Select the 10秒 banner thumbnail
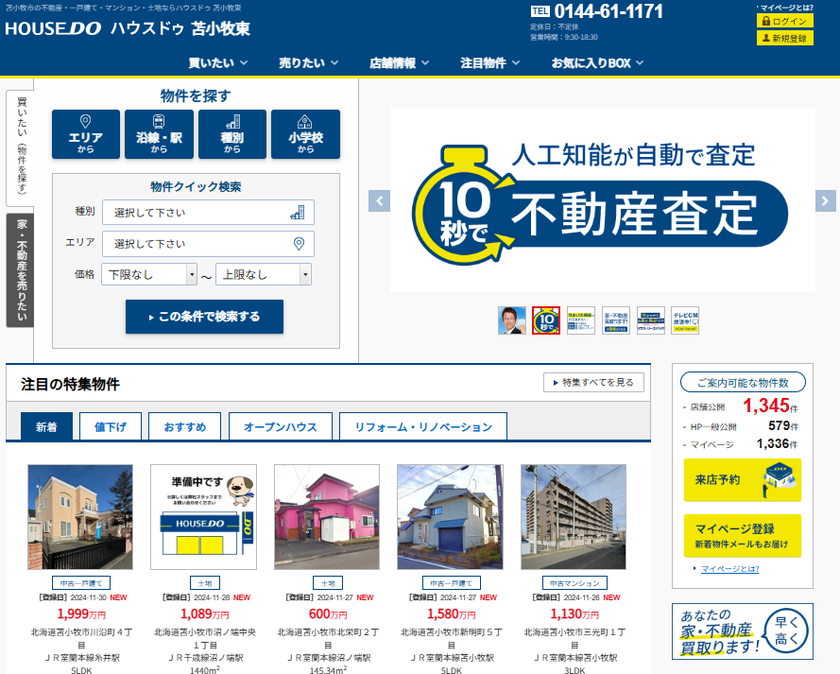The height and width of the screenshot is (674, 840). tap(546, 320)
